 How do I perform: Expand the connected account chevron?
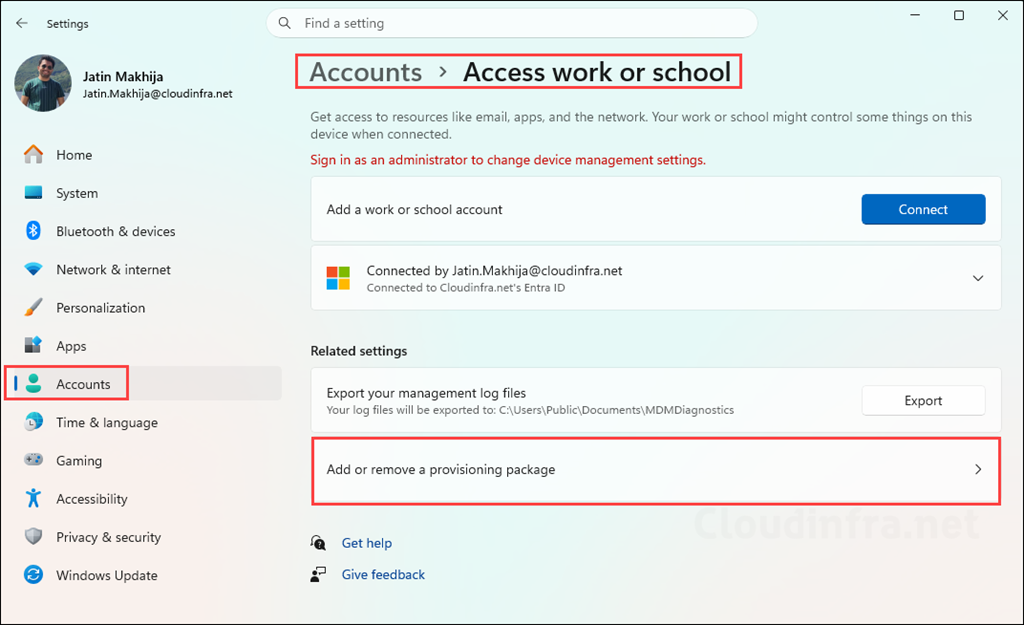[x=978, y=278]
